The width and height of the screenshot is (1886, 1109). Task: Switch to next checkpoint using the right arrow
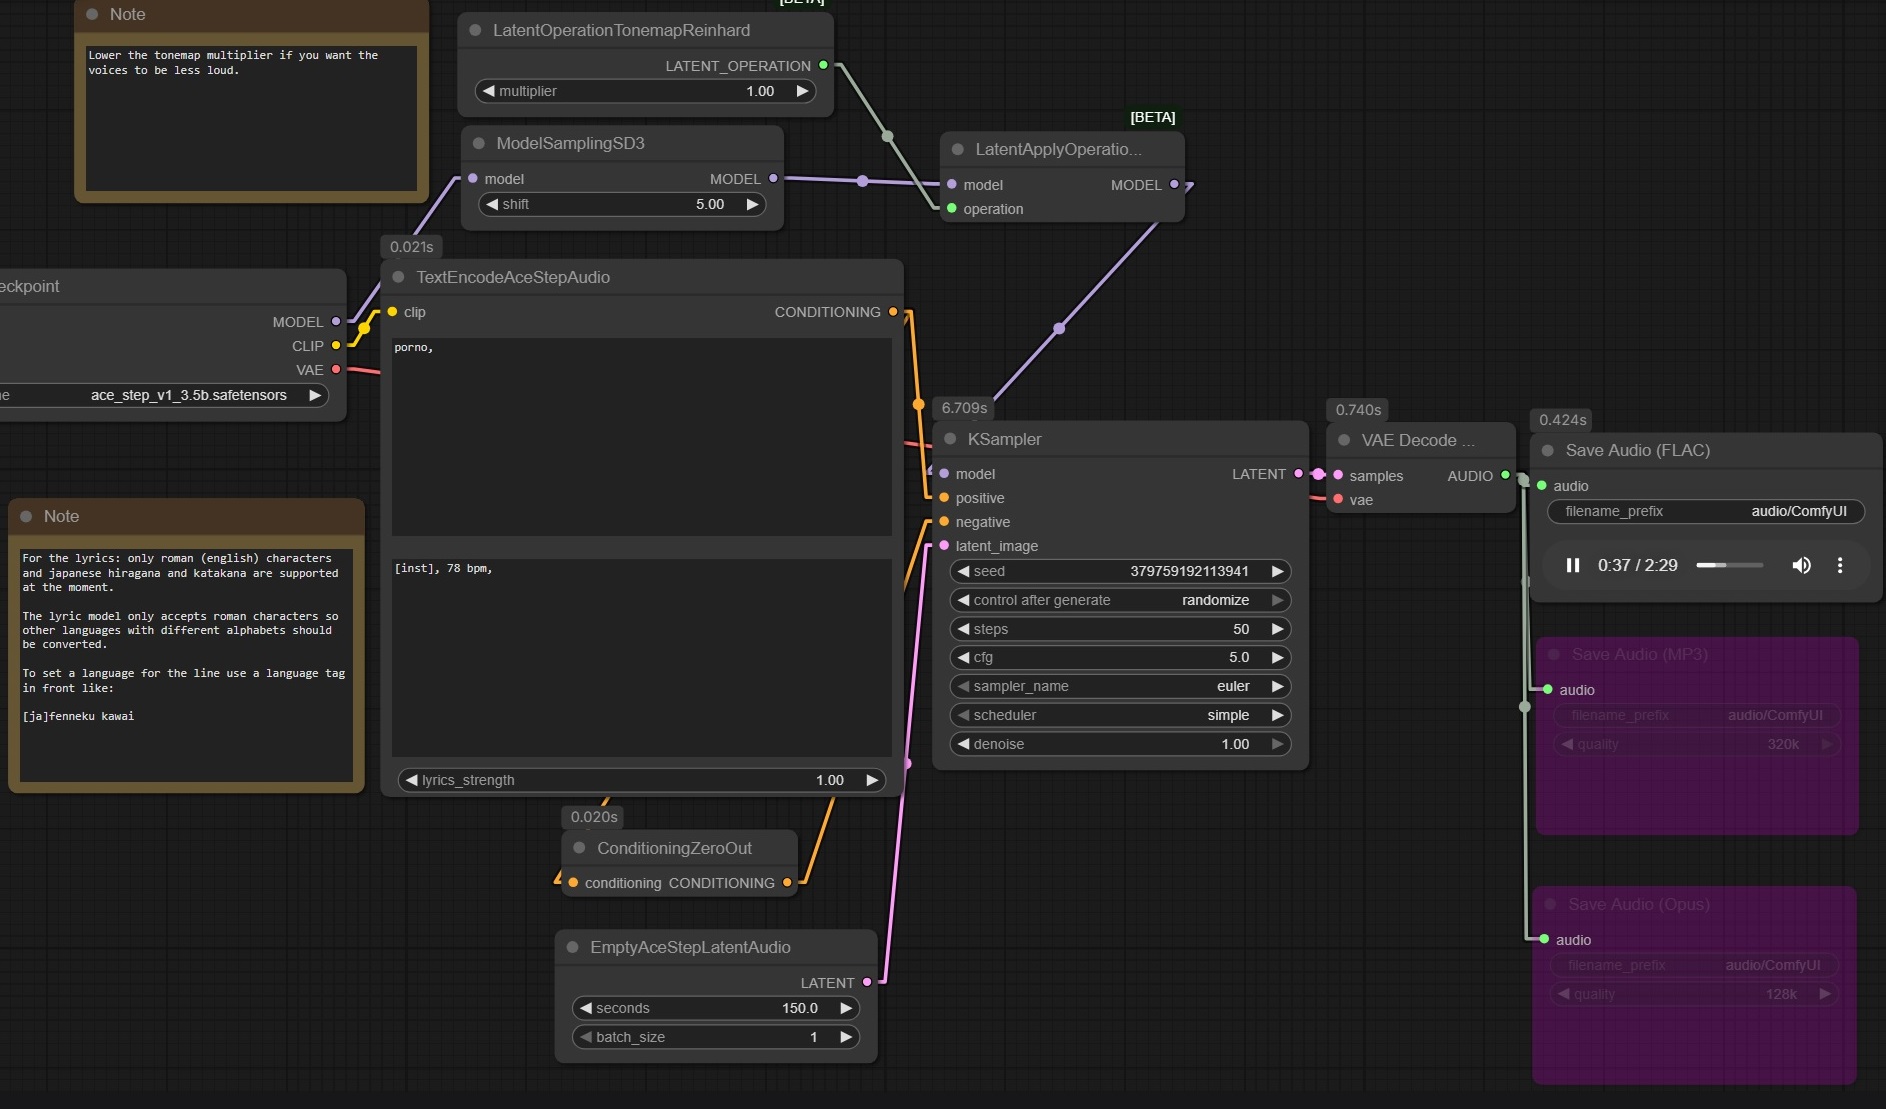[x=315, y=395]
